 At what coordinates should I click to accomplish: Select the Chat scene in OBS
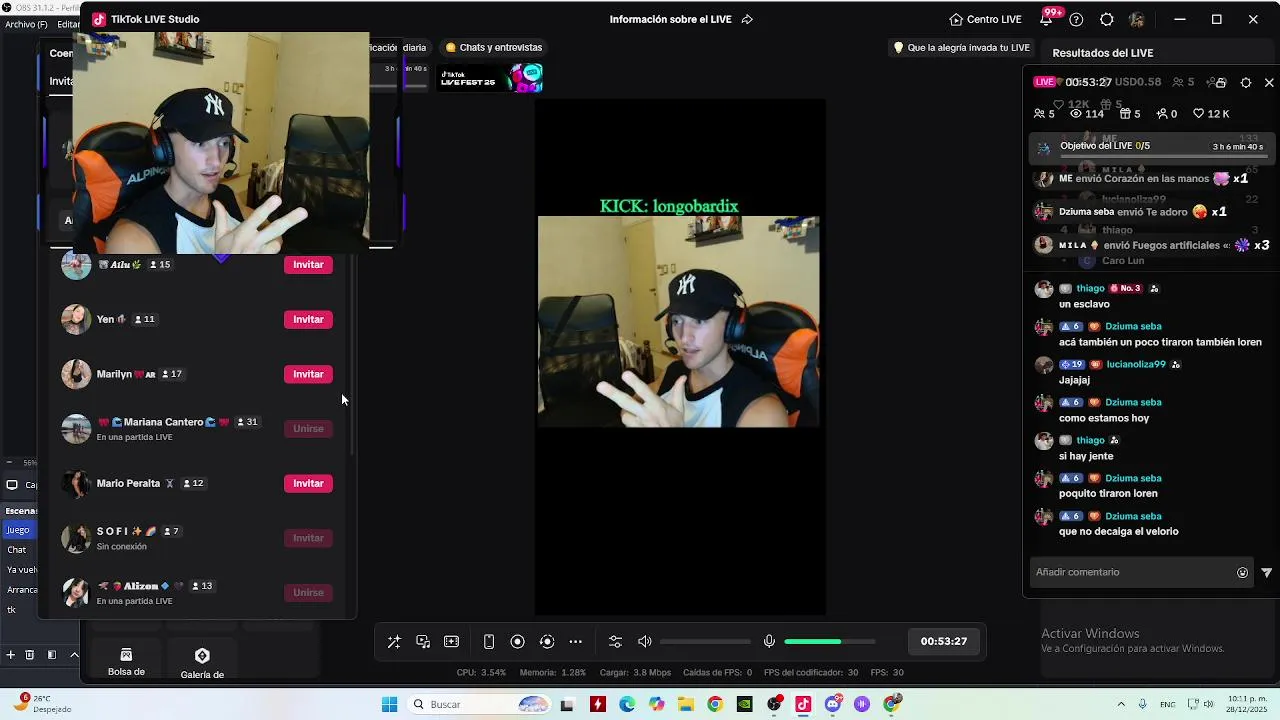(17, 550)
